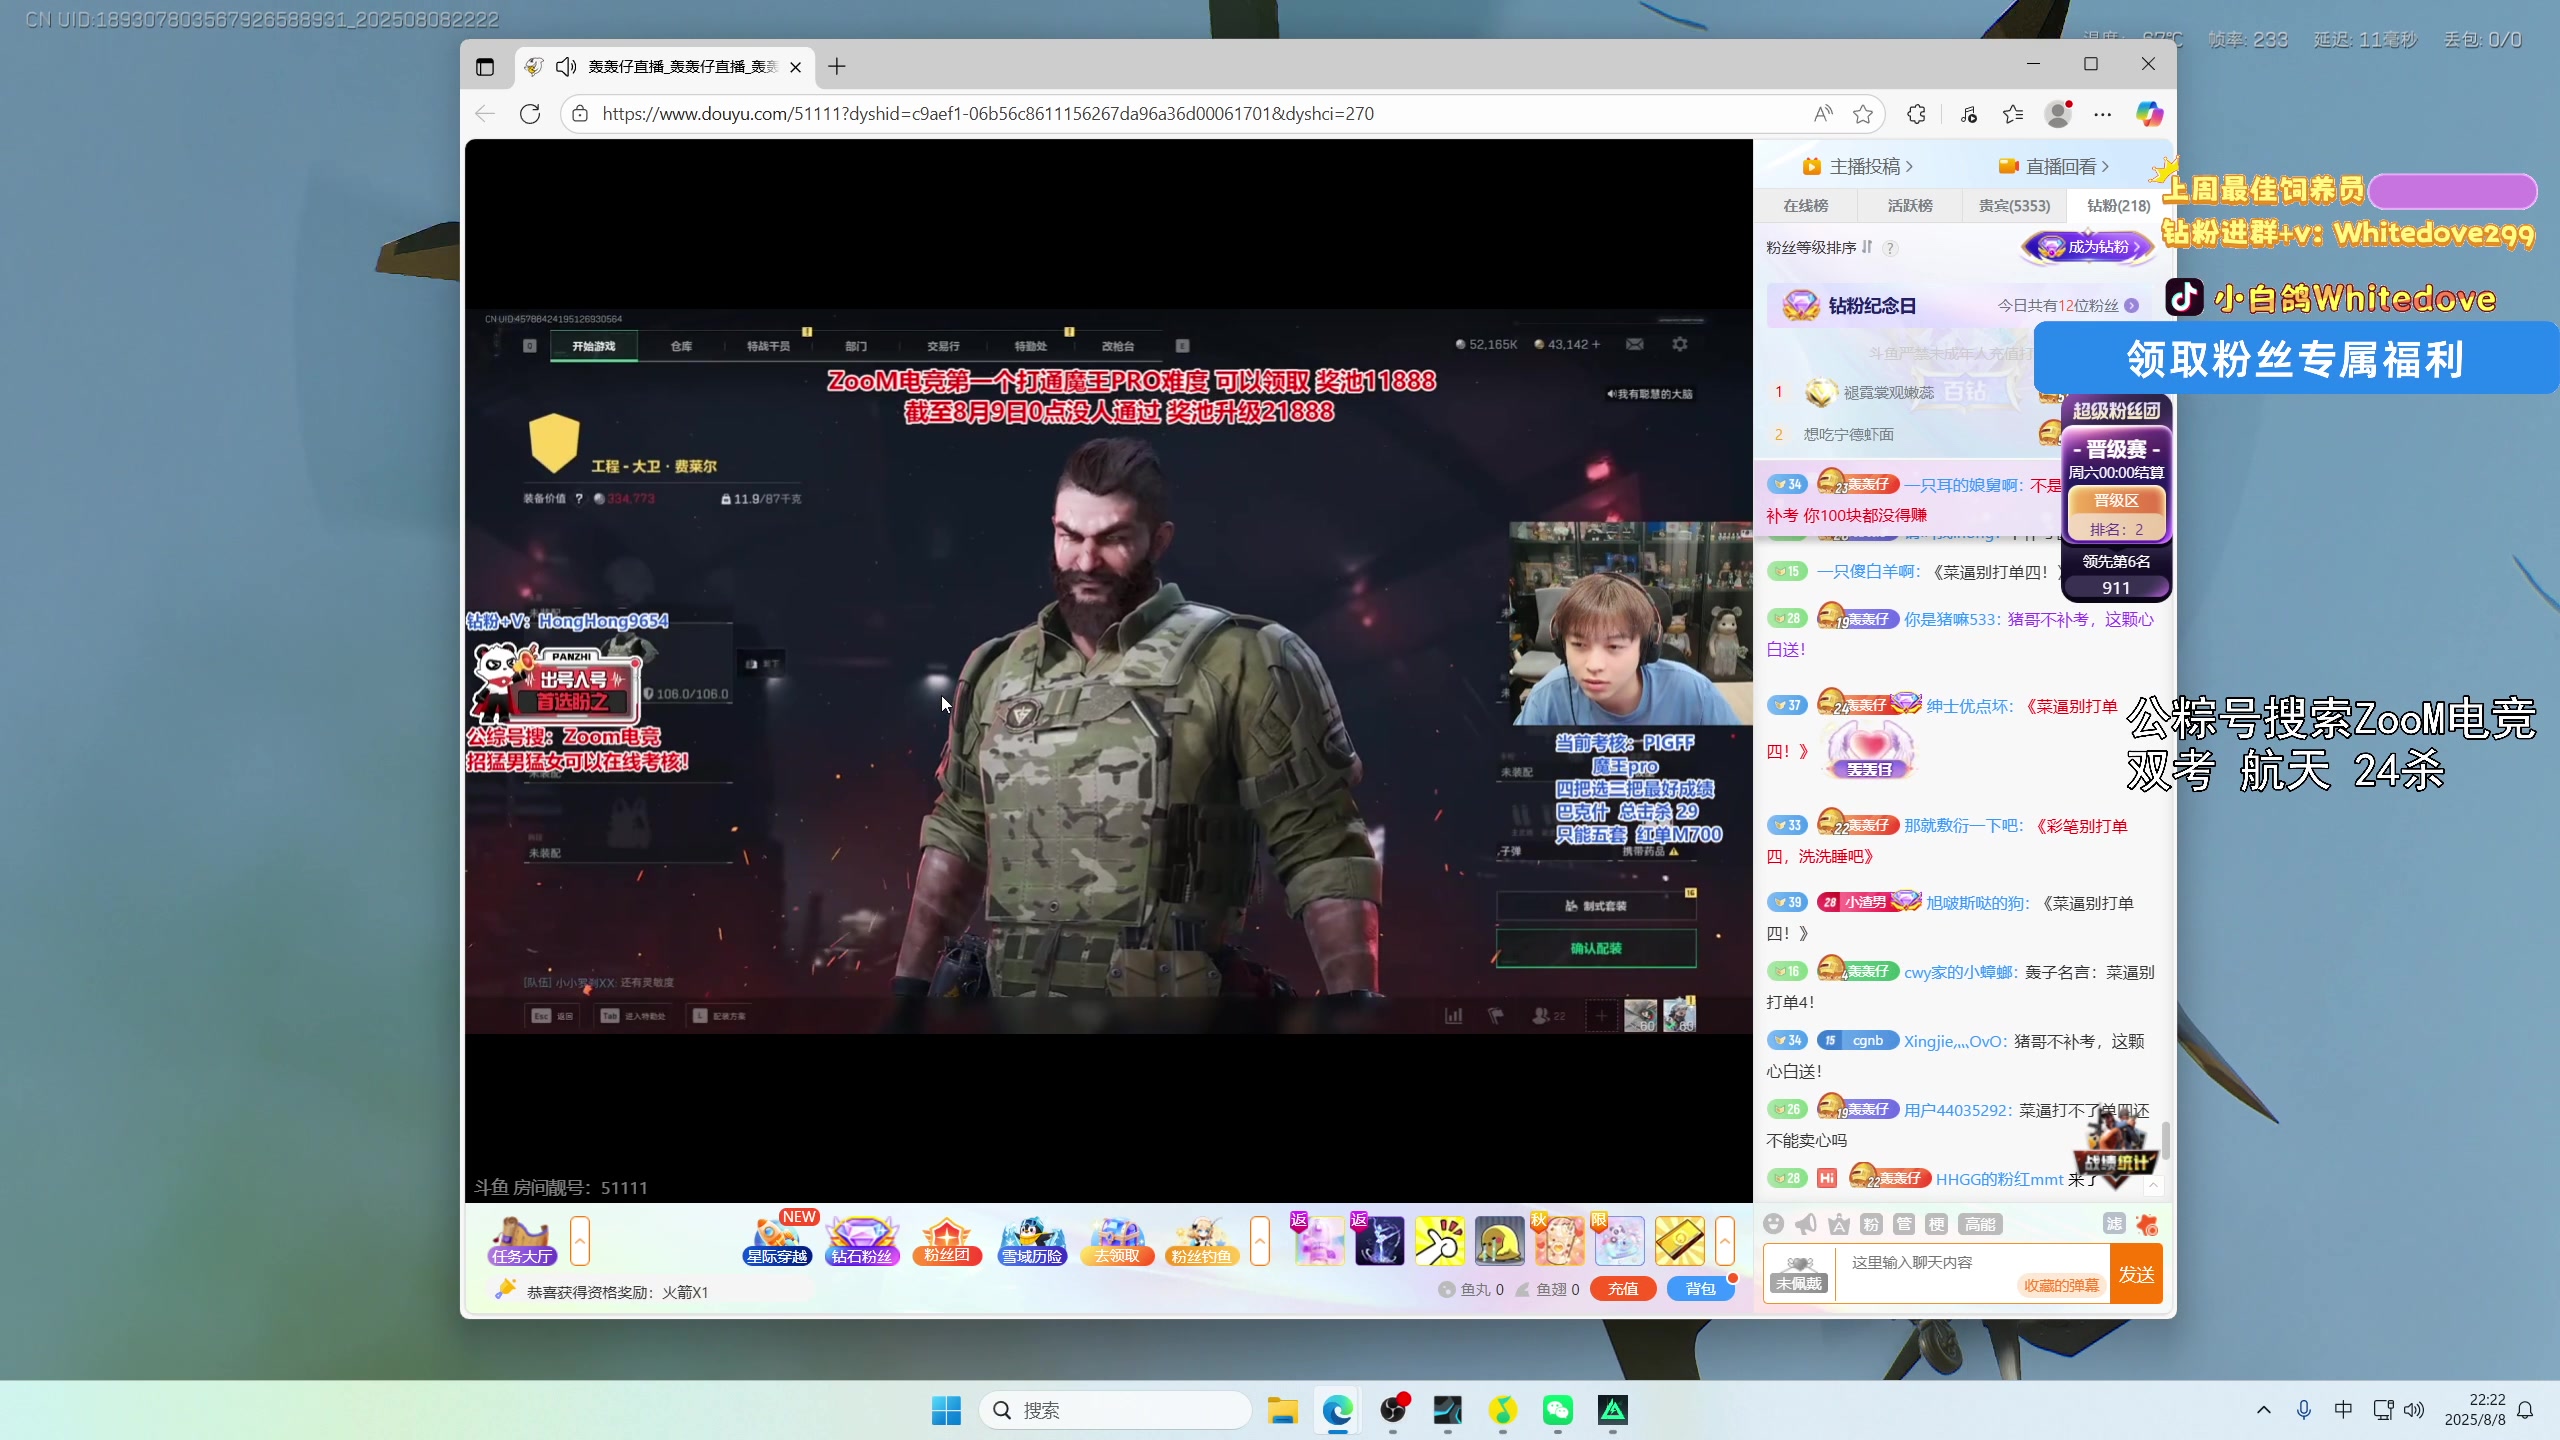2560x1440 pixels.
Task: Switch to the 活跃榜 tab
Action: point(1910,206)
